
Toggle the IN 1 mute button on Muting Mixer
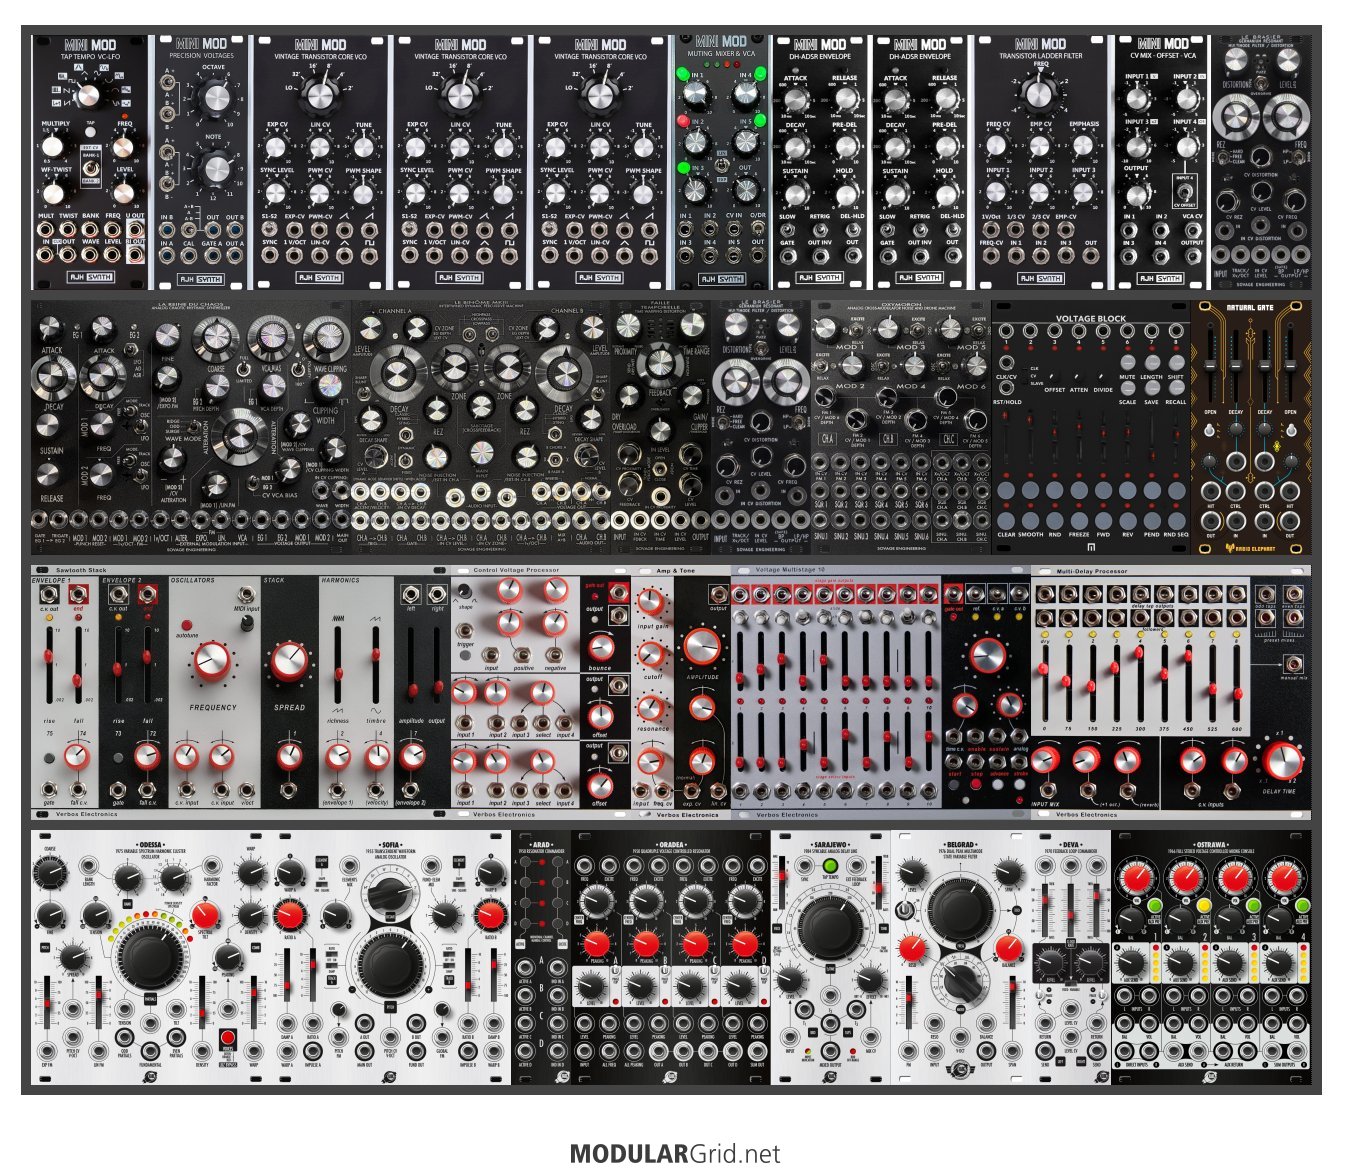684,75
